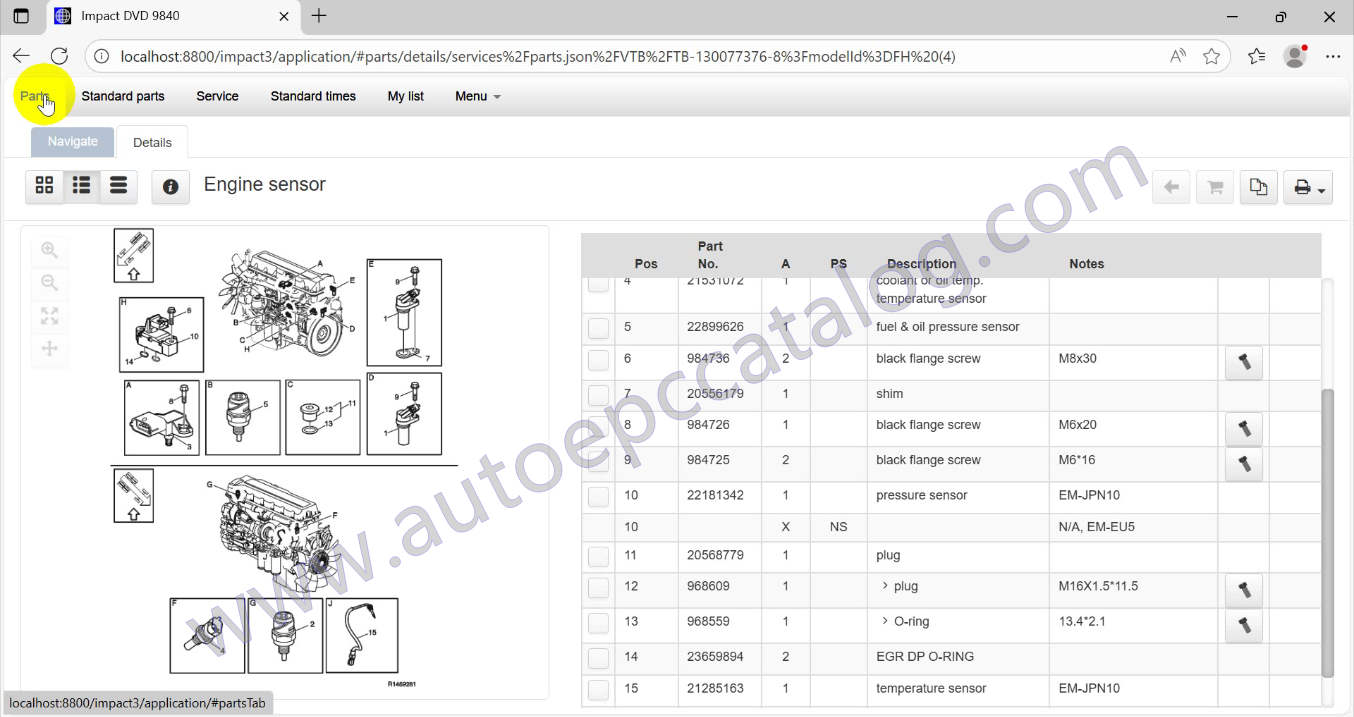Fit the diagram to the view
Viewport: 1354px width, 717px height.
pos(50,317)
